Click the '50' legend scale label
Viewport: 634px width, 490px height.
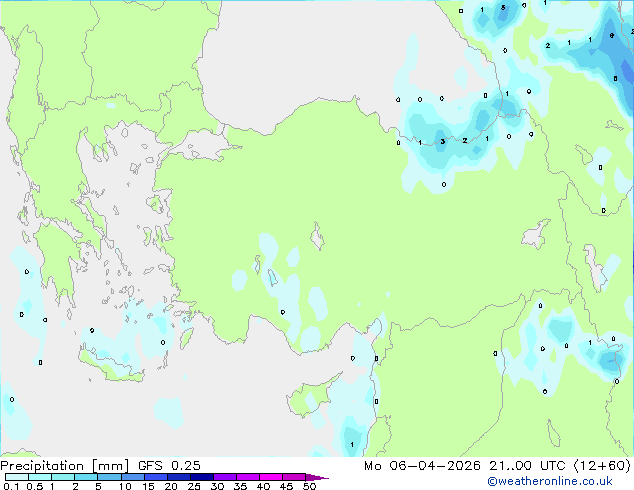(x=309, y=486)
